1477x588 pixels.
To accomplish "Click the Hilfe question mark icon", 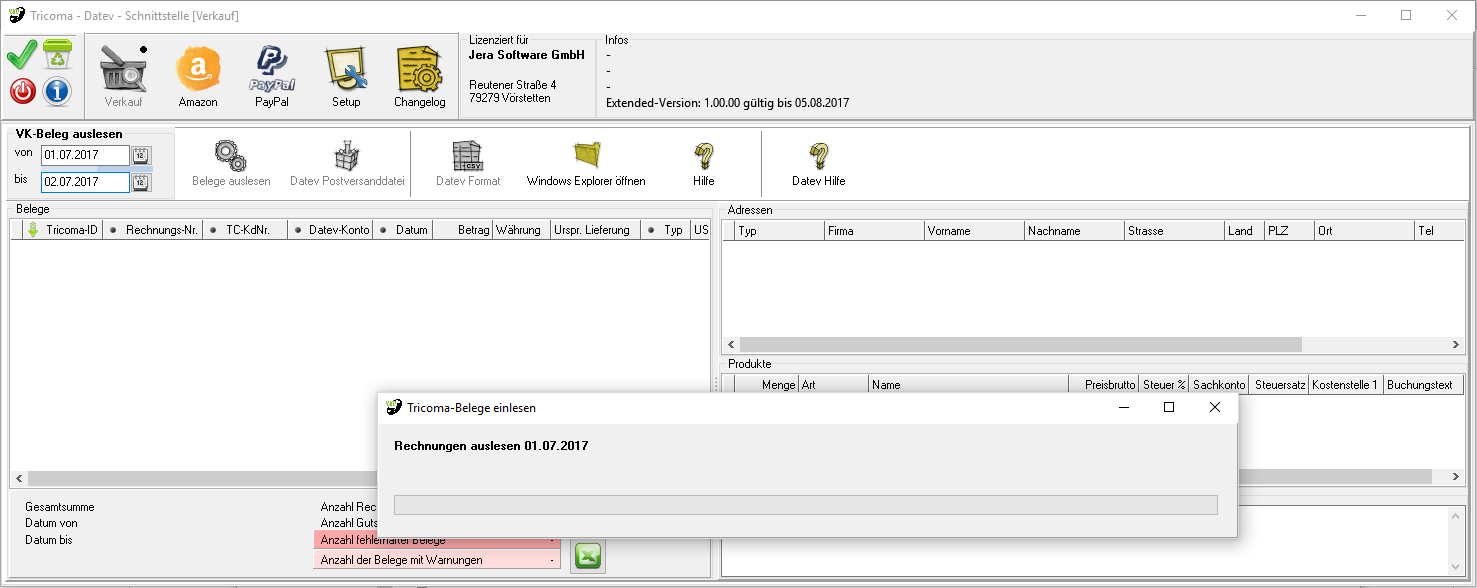I will tap(703, 156).
